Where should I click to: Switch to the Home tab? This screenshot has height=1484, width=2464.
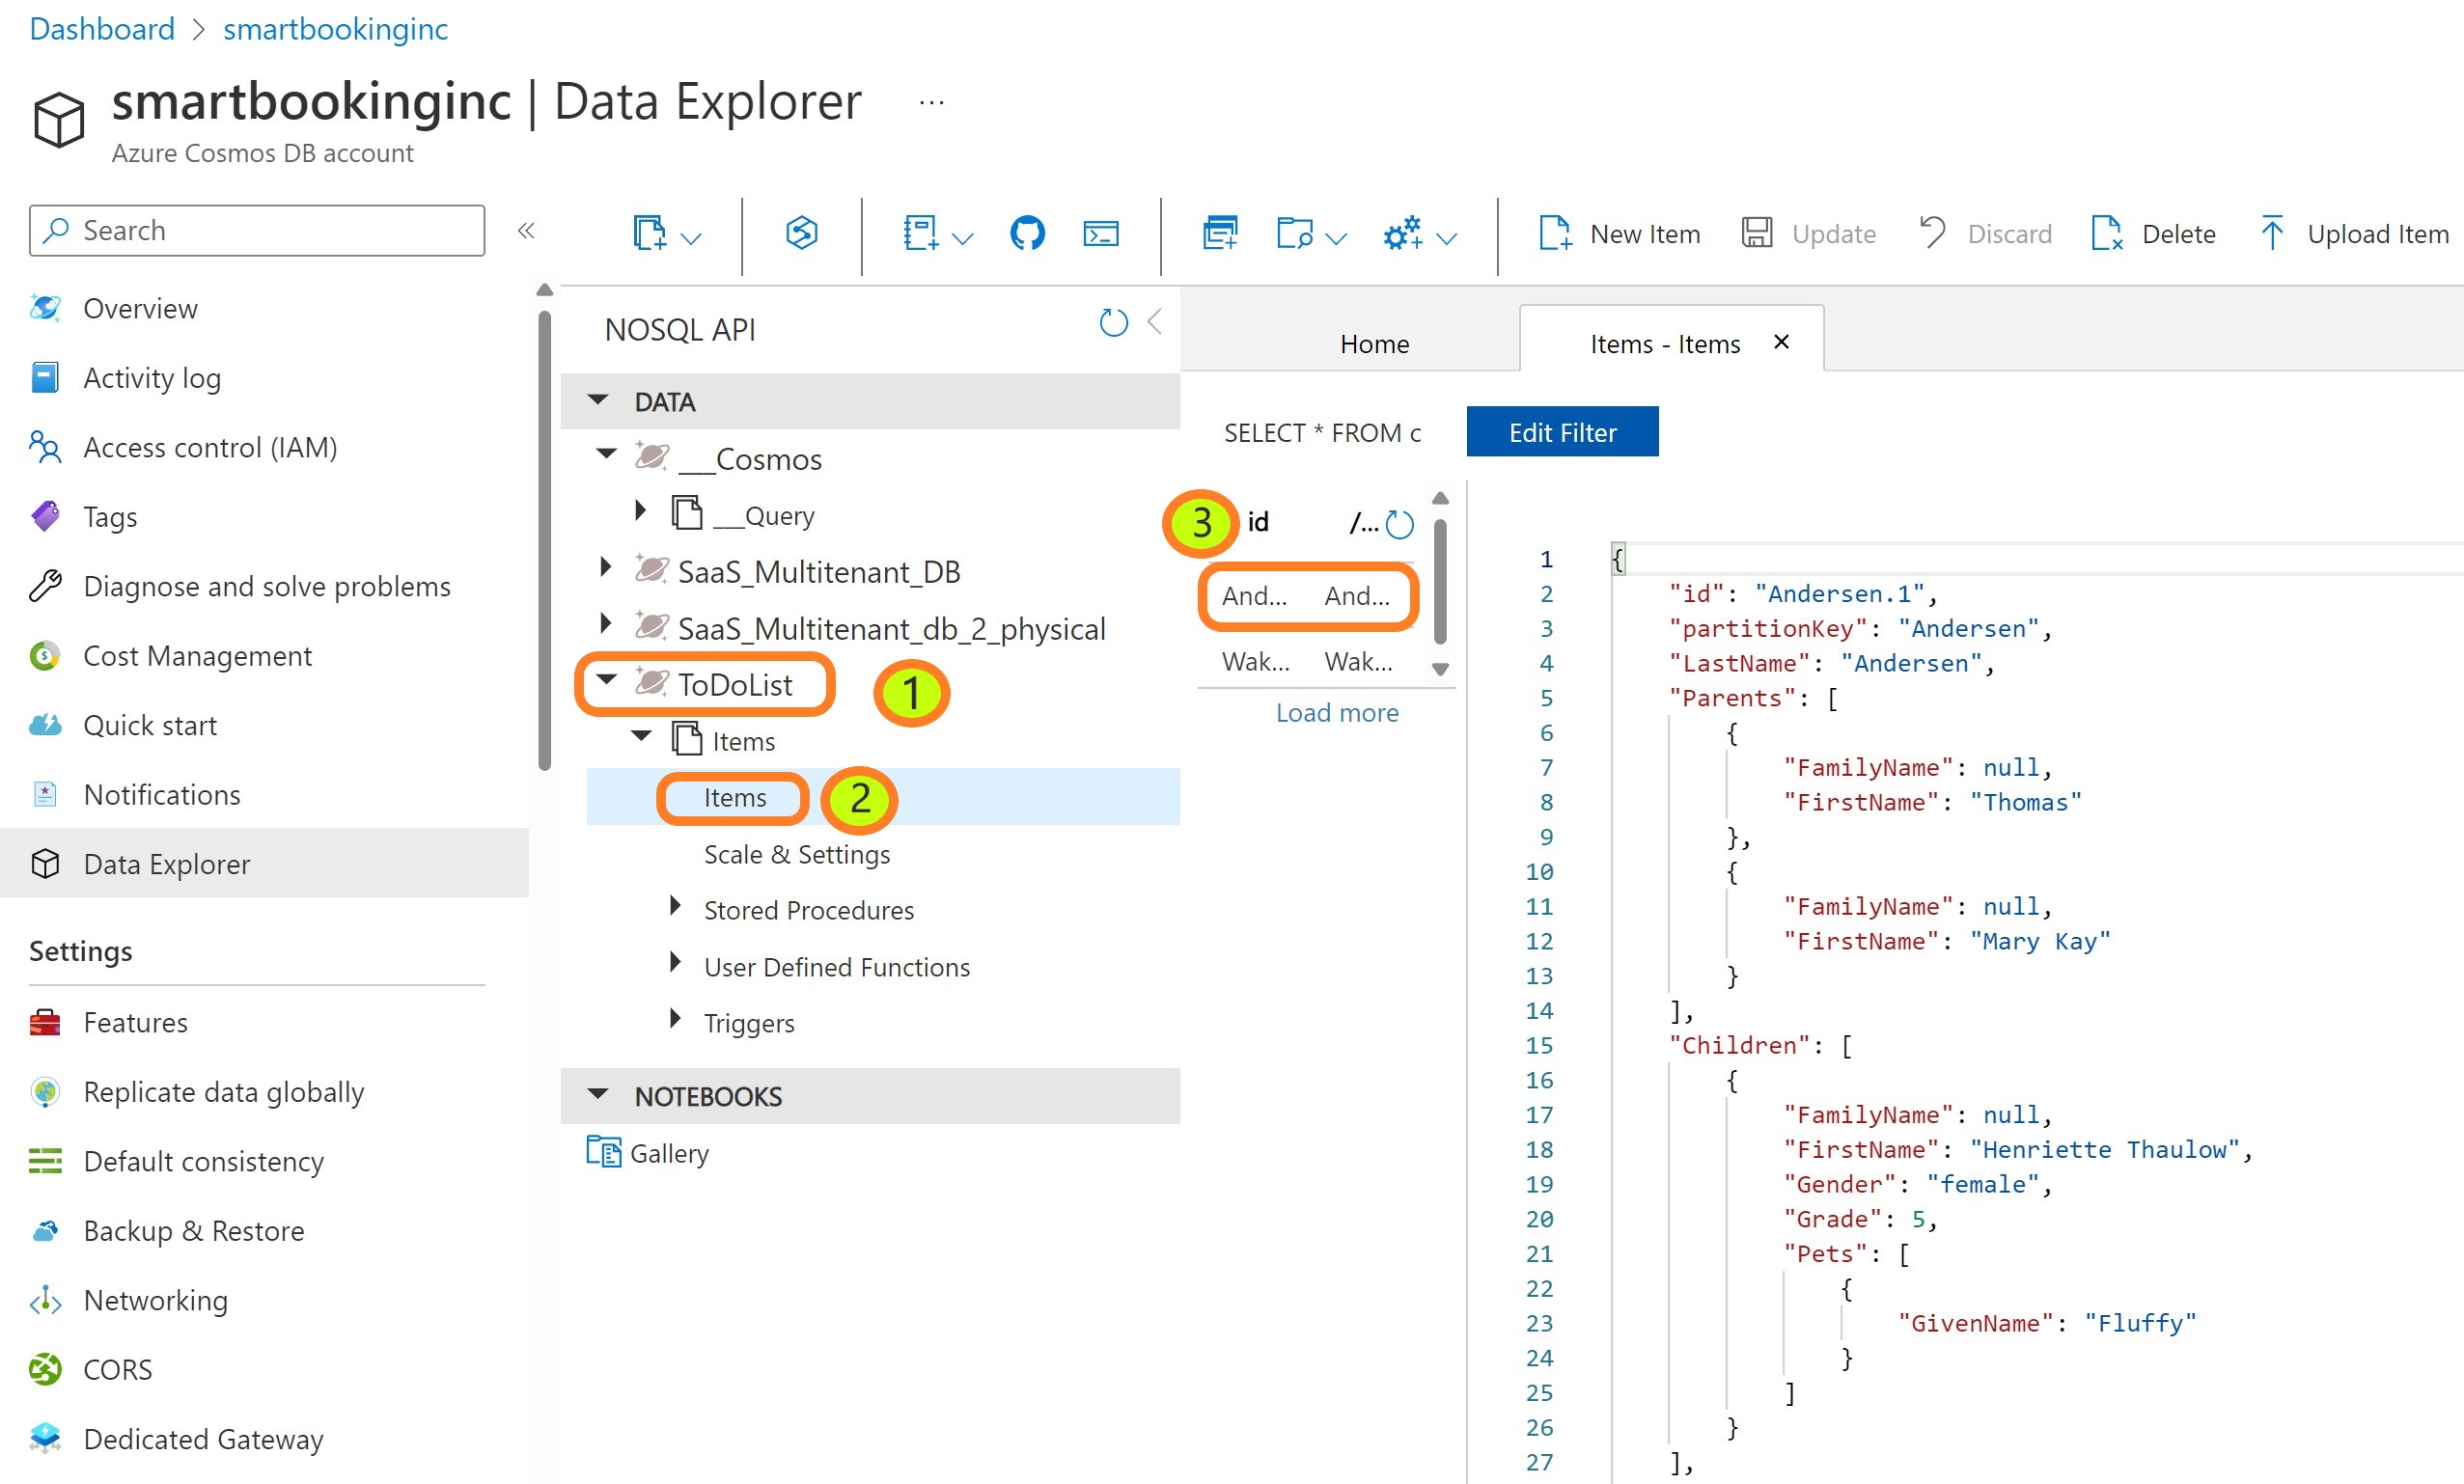tap(1373, 344)
